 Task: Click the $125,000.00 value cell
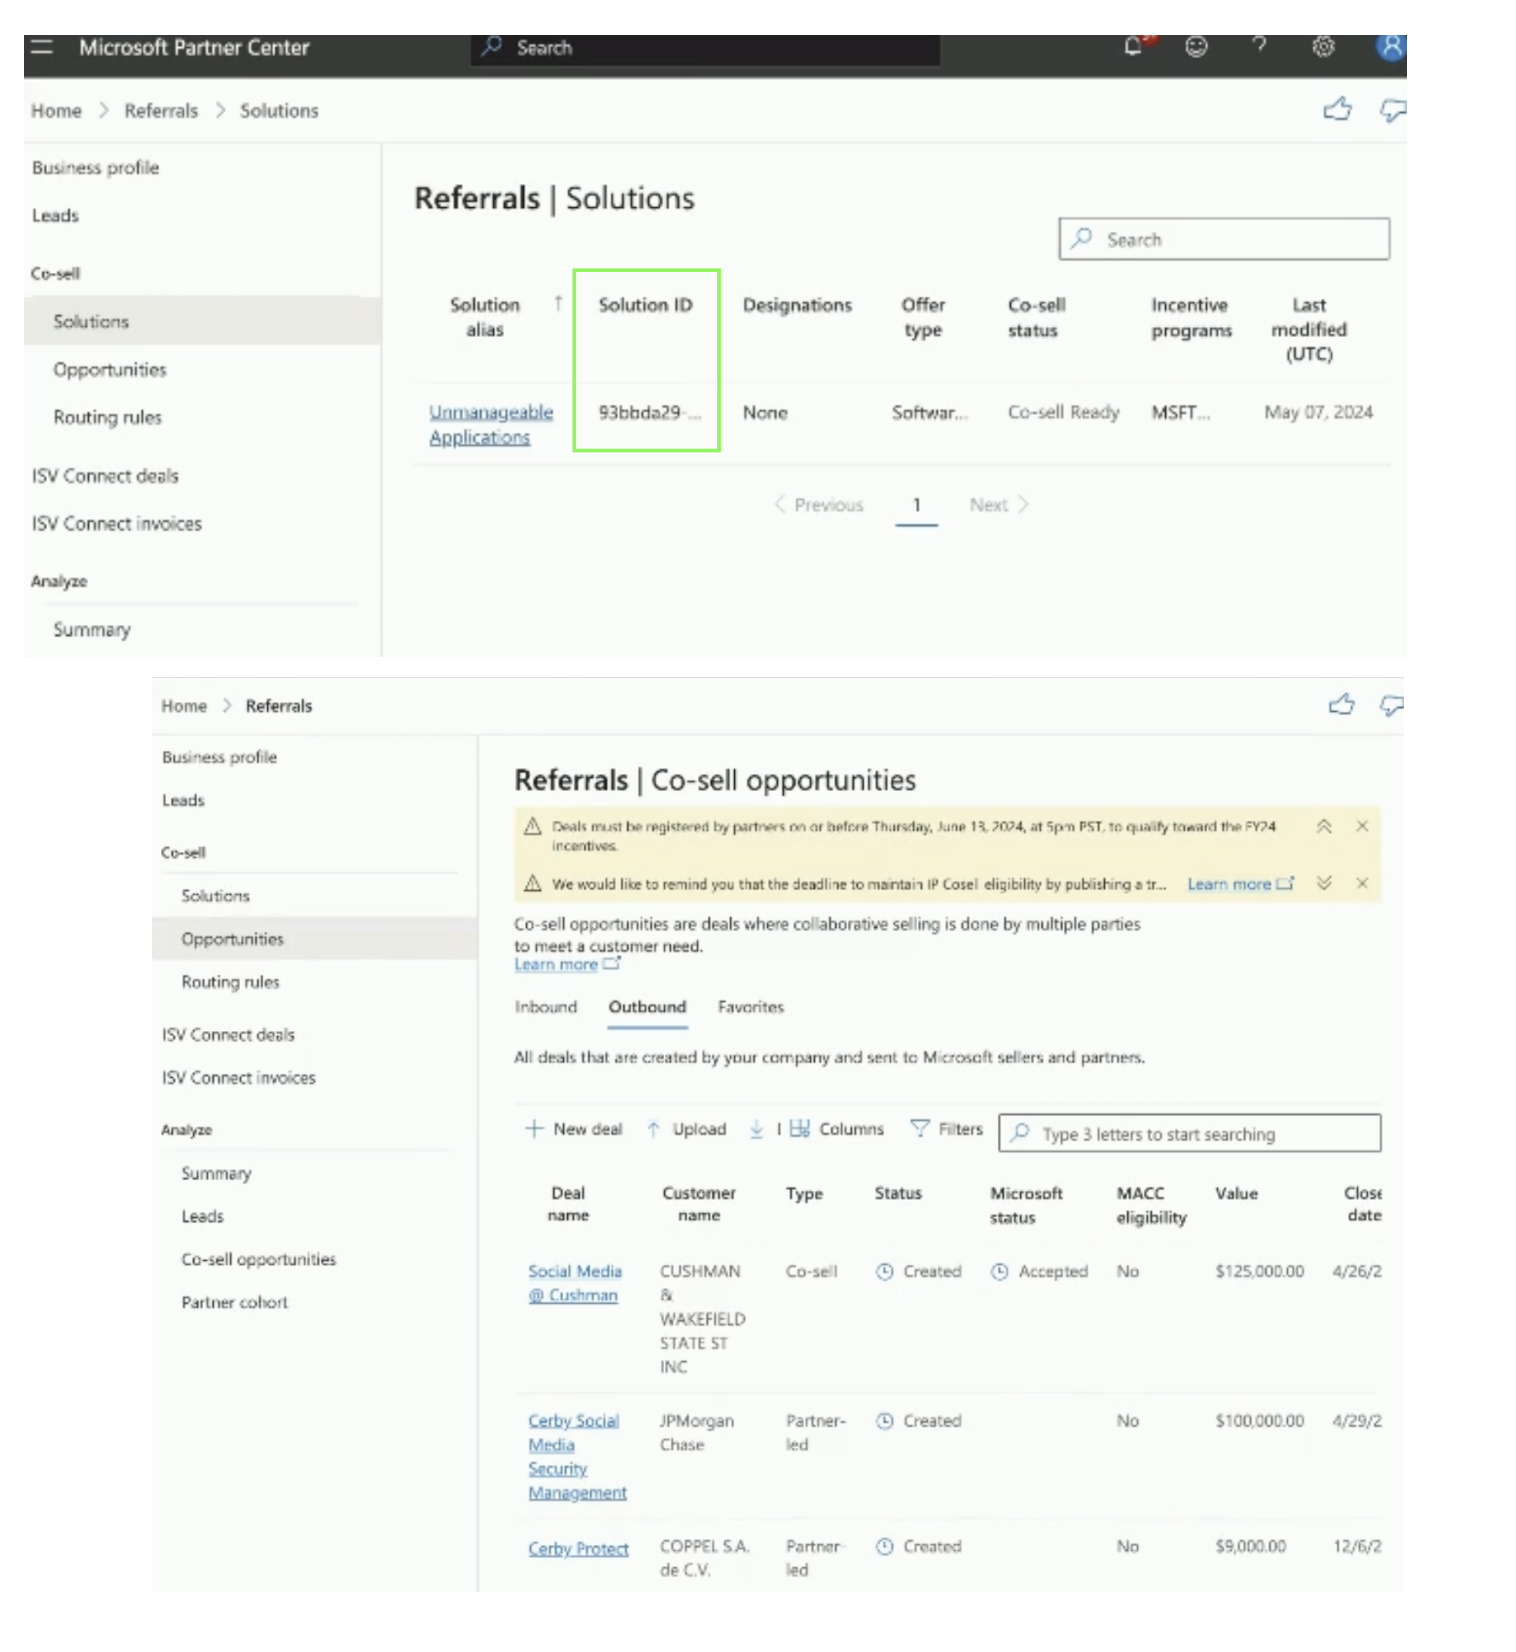click(x=1260, y=1271)
